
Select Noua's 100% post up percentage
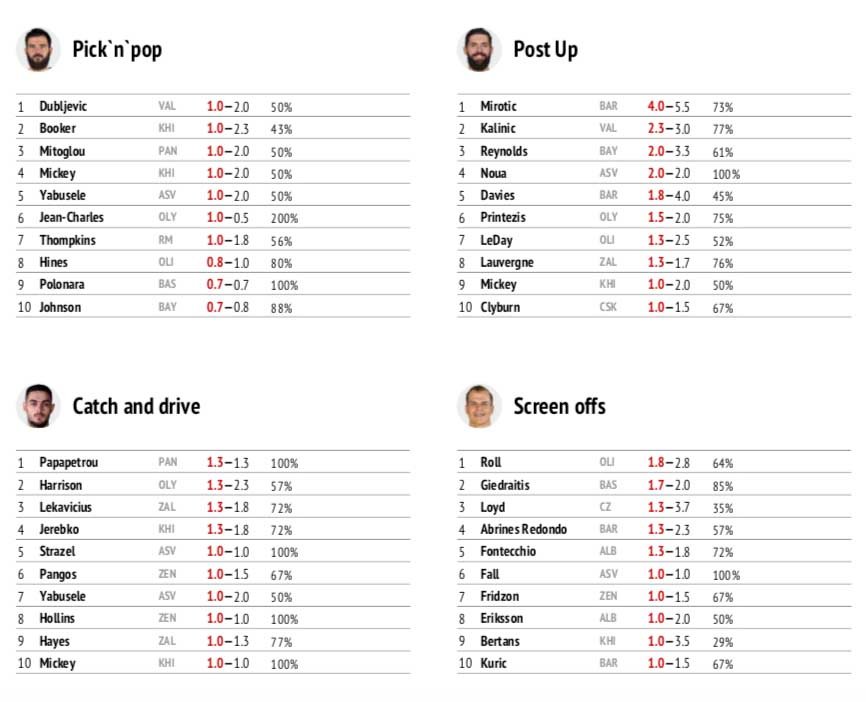coord(726,174)
